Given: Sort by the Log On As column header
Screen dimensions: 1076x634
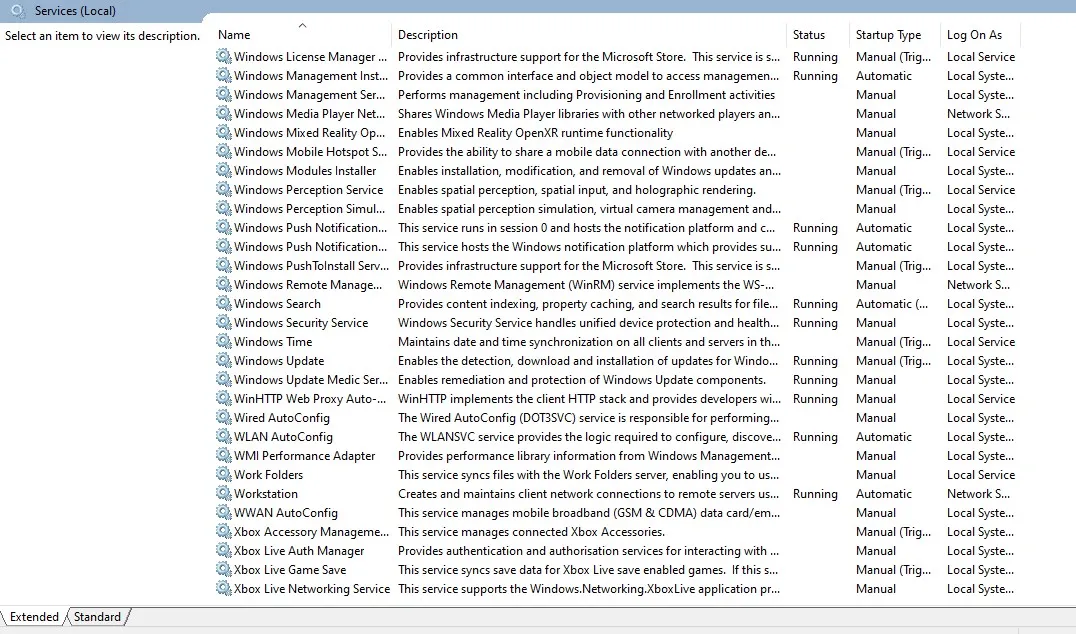Looking at the screenshot, I should [974, 34].
